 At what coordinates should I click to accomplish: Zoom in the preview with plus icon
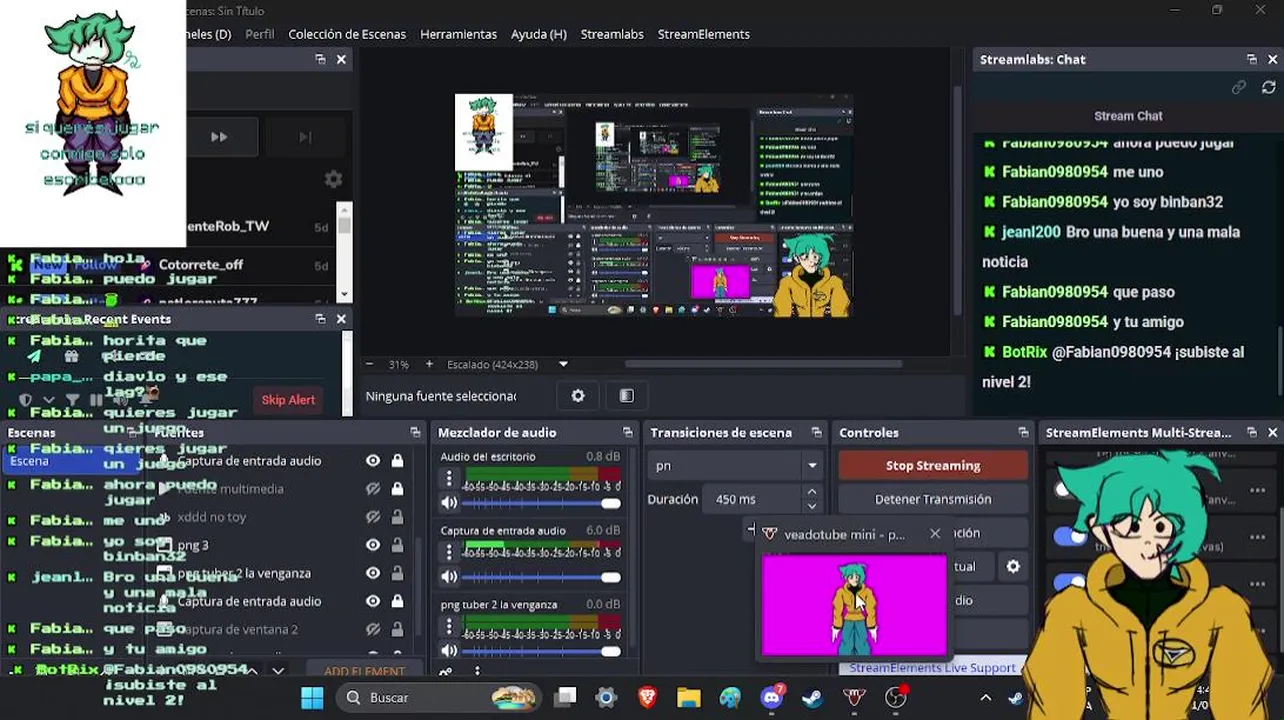click(429, 364)
